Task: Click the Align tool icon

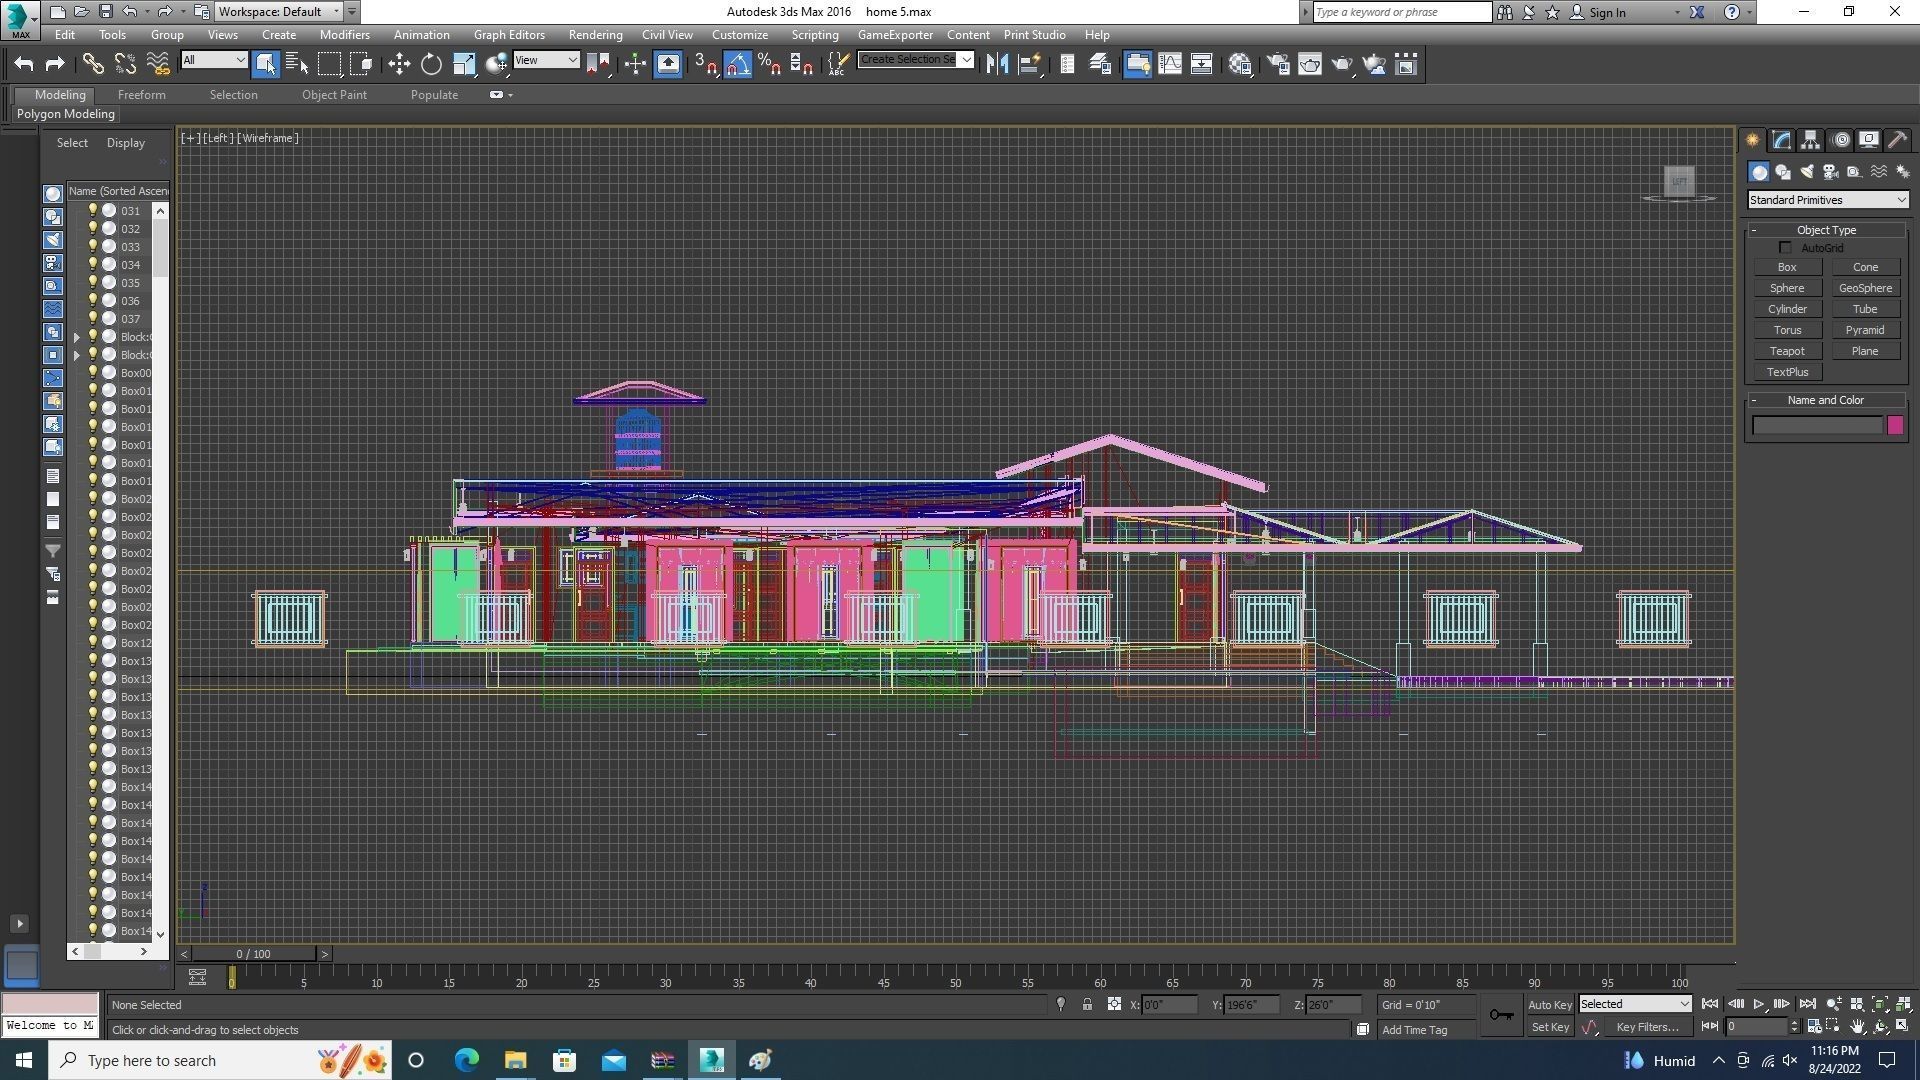Action: 1029,64
